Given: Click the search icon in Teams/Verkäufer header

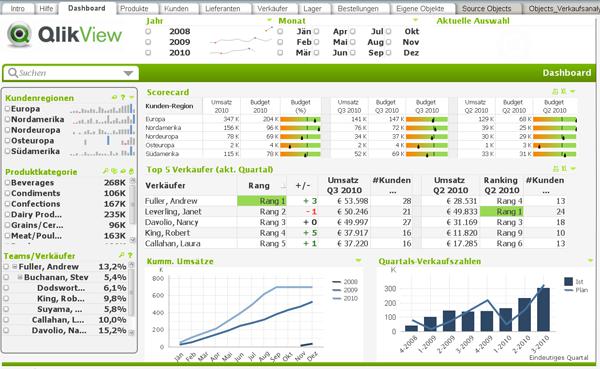Looking at the screenshot, I should tap(122, 255).
